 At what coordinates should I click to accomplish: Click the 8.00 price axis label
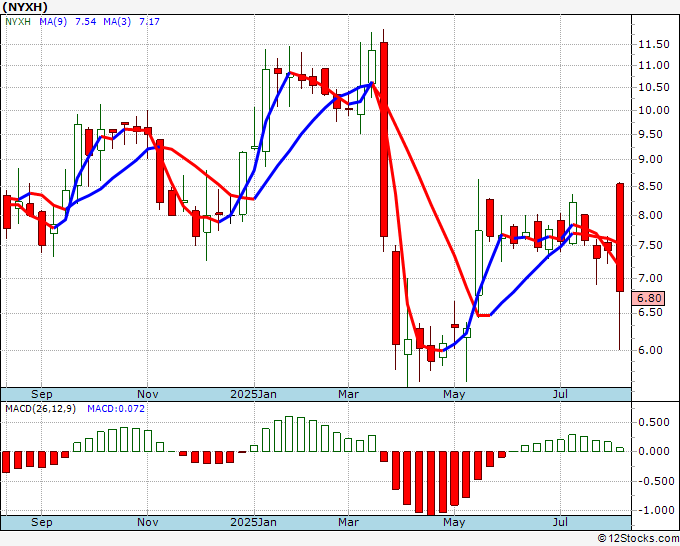click(651, 215)
